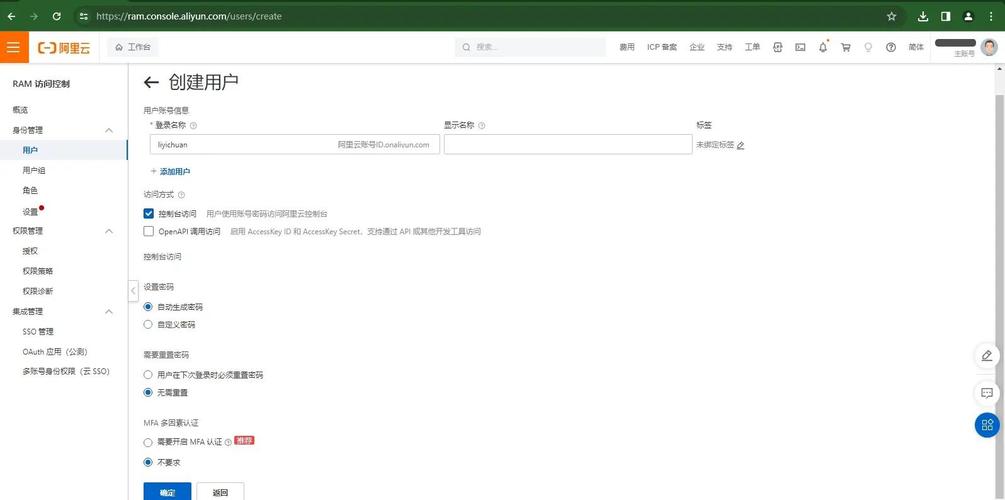Collapse the sidebar with the side arrow handle
The width and height of the screenshot is (1005, 500).
[133, 290]
